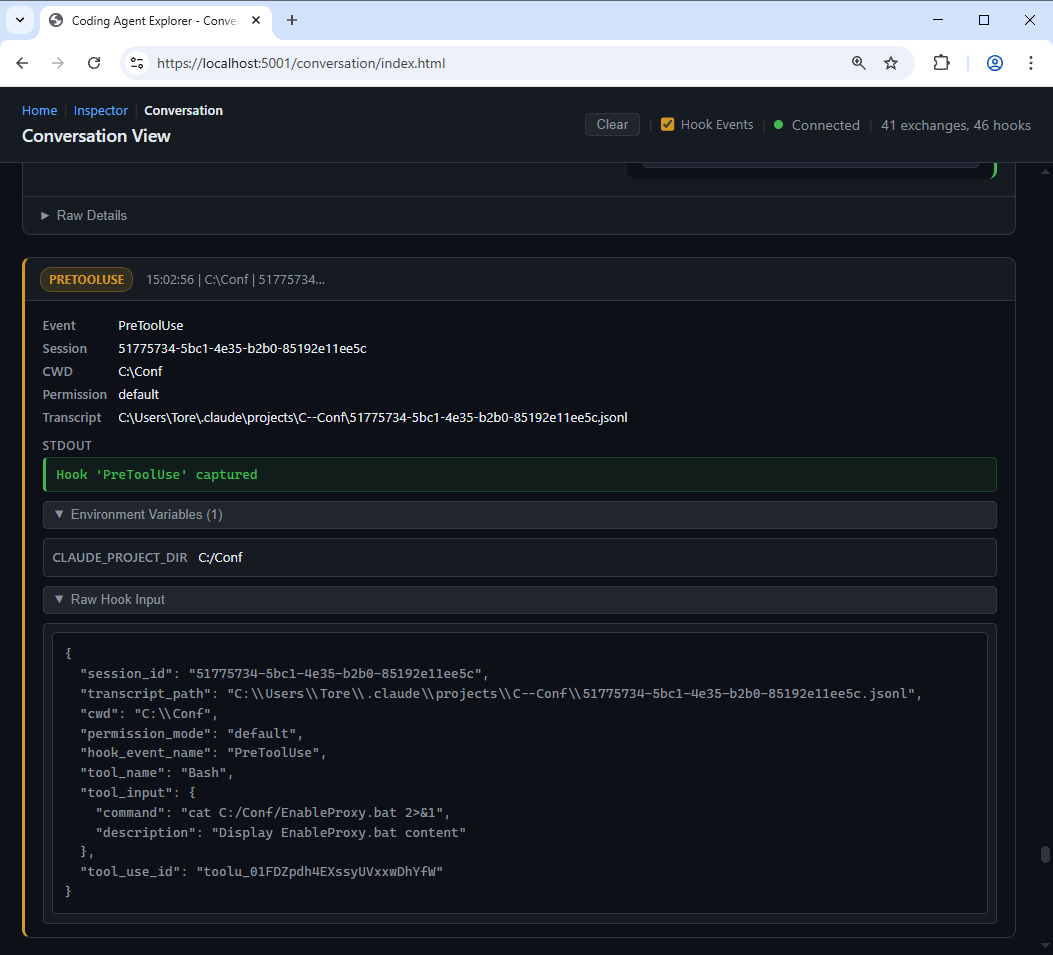
Task: Click the green Connected status dot
Action: (x=778, y=125)
